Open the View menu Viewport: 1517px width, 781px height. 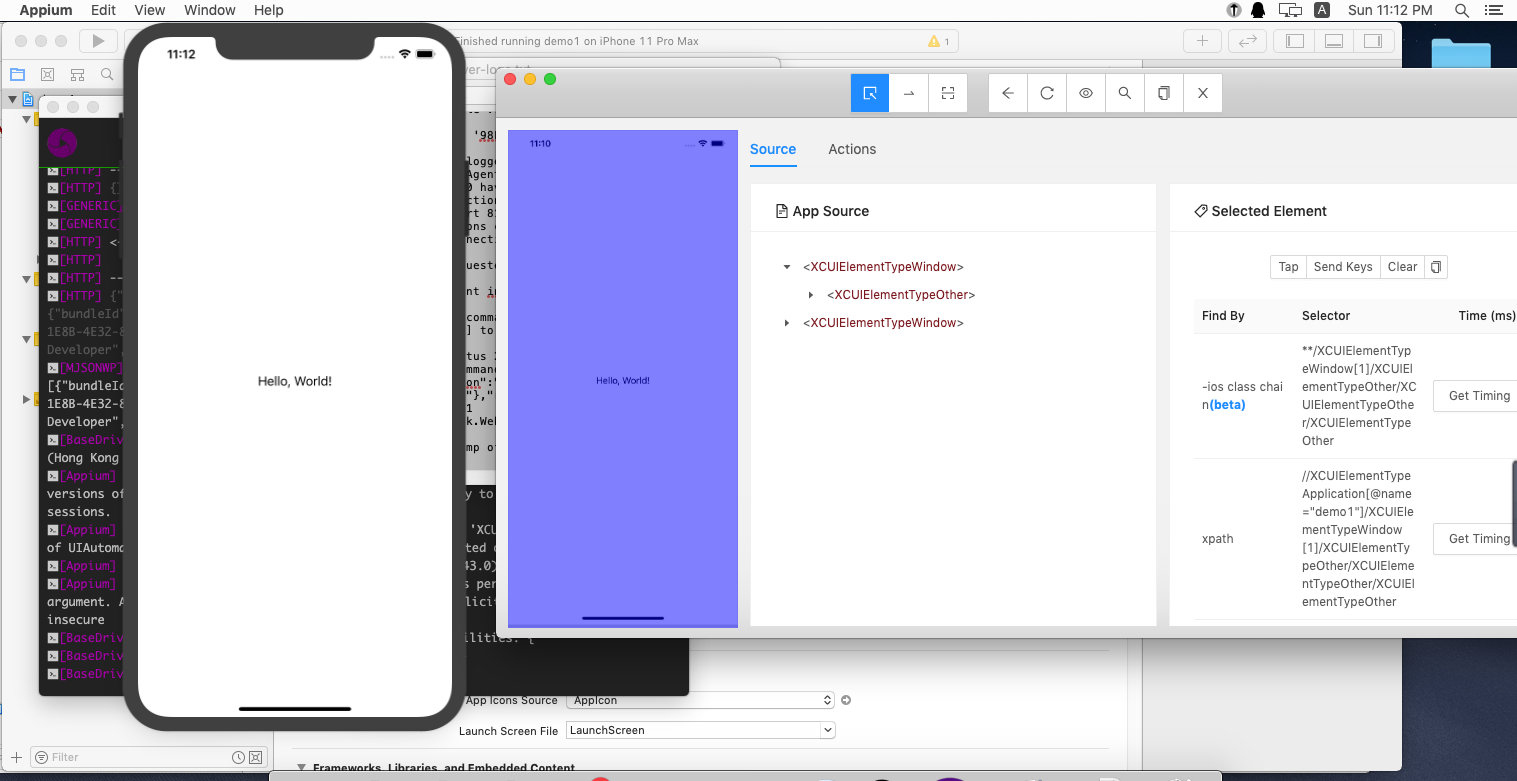click(x=150, y=10)
